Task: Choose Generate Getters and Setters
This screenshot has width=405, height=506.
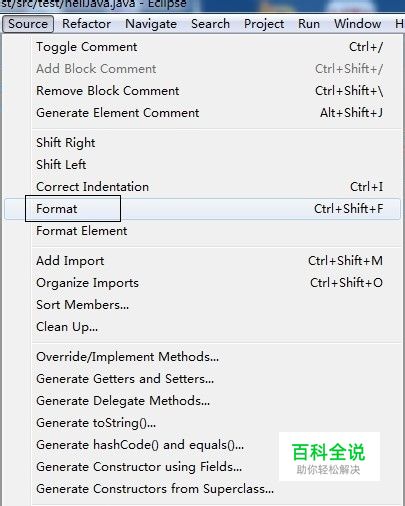Action: pyautogui.click(x=202, y=379)
